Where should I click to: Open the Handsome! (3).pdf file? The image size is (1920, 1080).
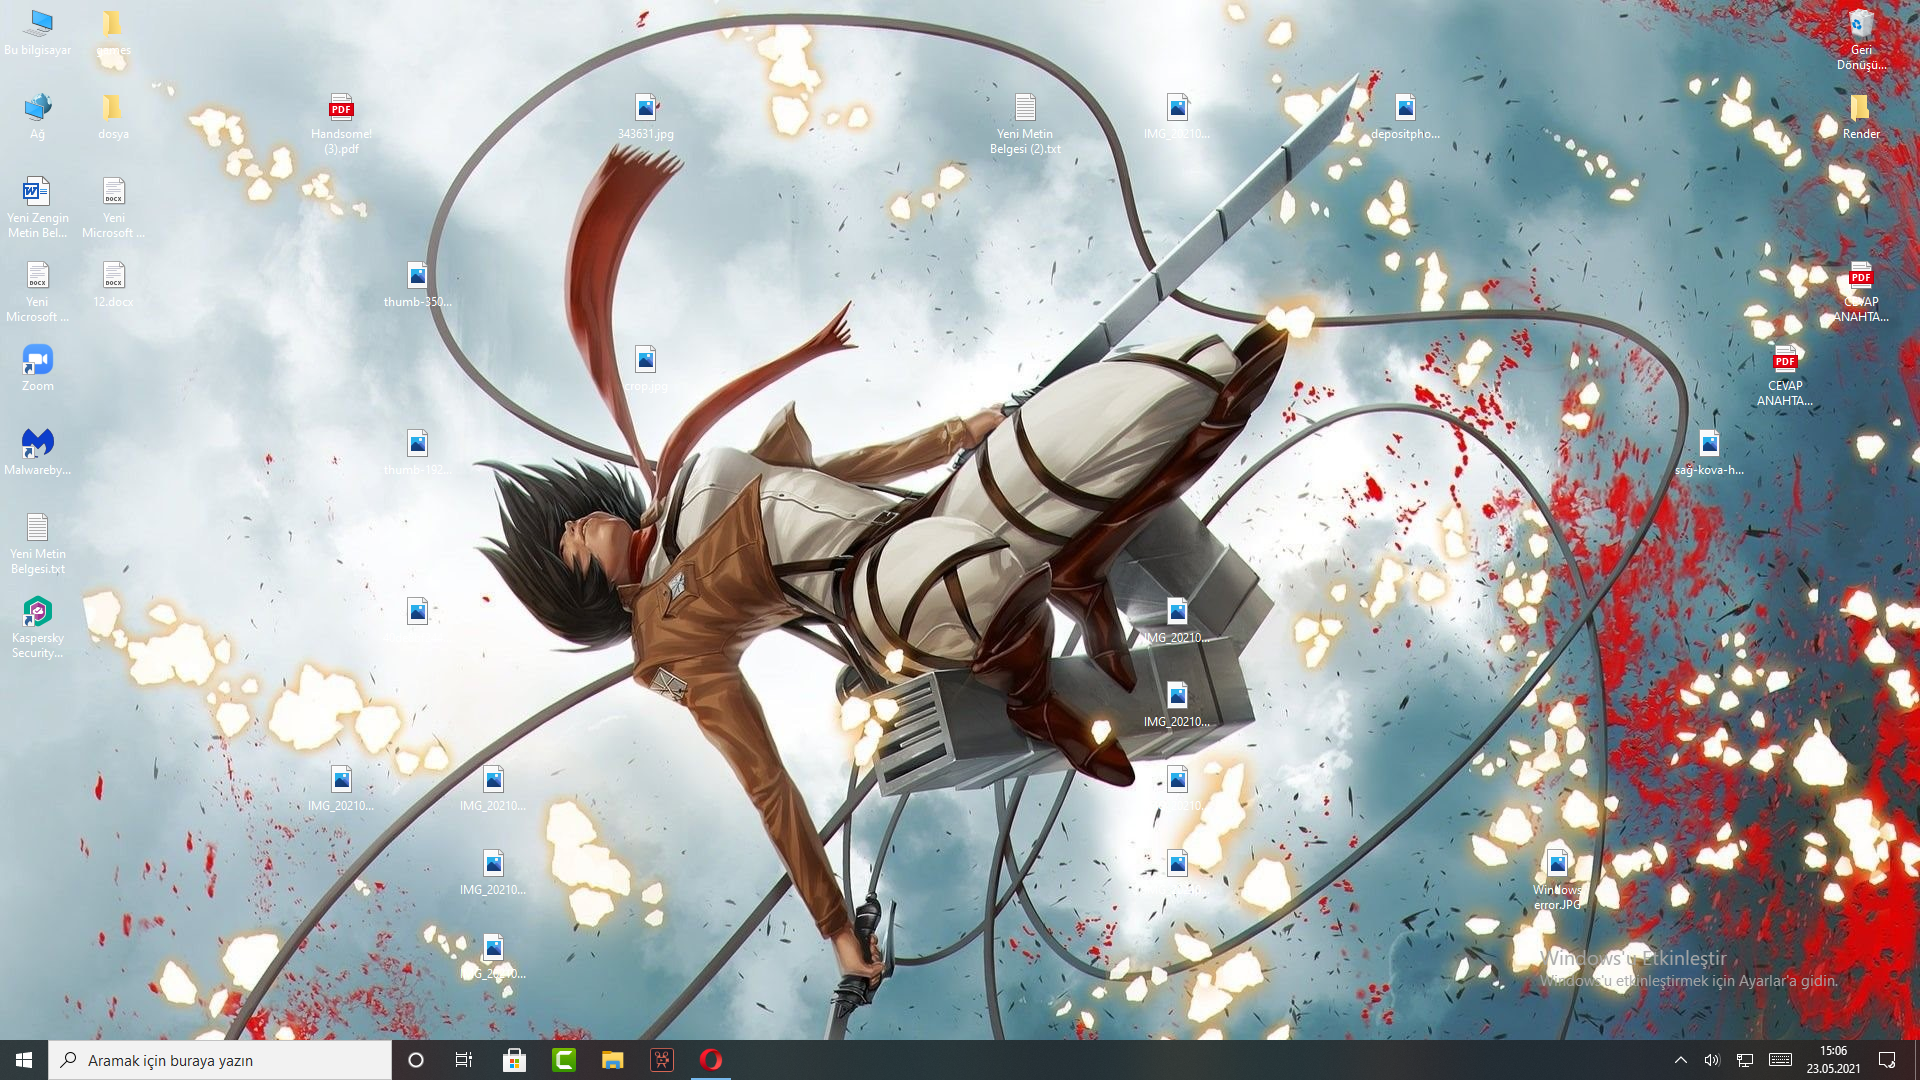(341, 107)
